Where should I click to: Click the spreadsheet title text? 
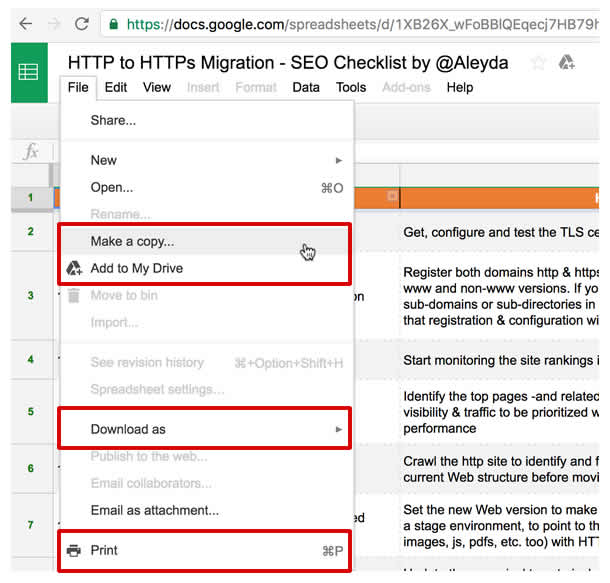[x=288, y=63]
